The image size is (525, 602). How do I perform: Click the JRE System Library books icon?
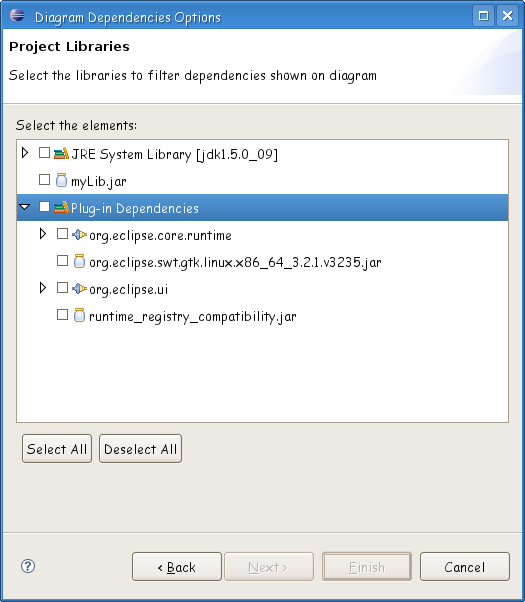click(61, 154)
